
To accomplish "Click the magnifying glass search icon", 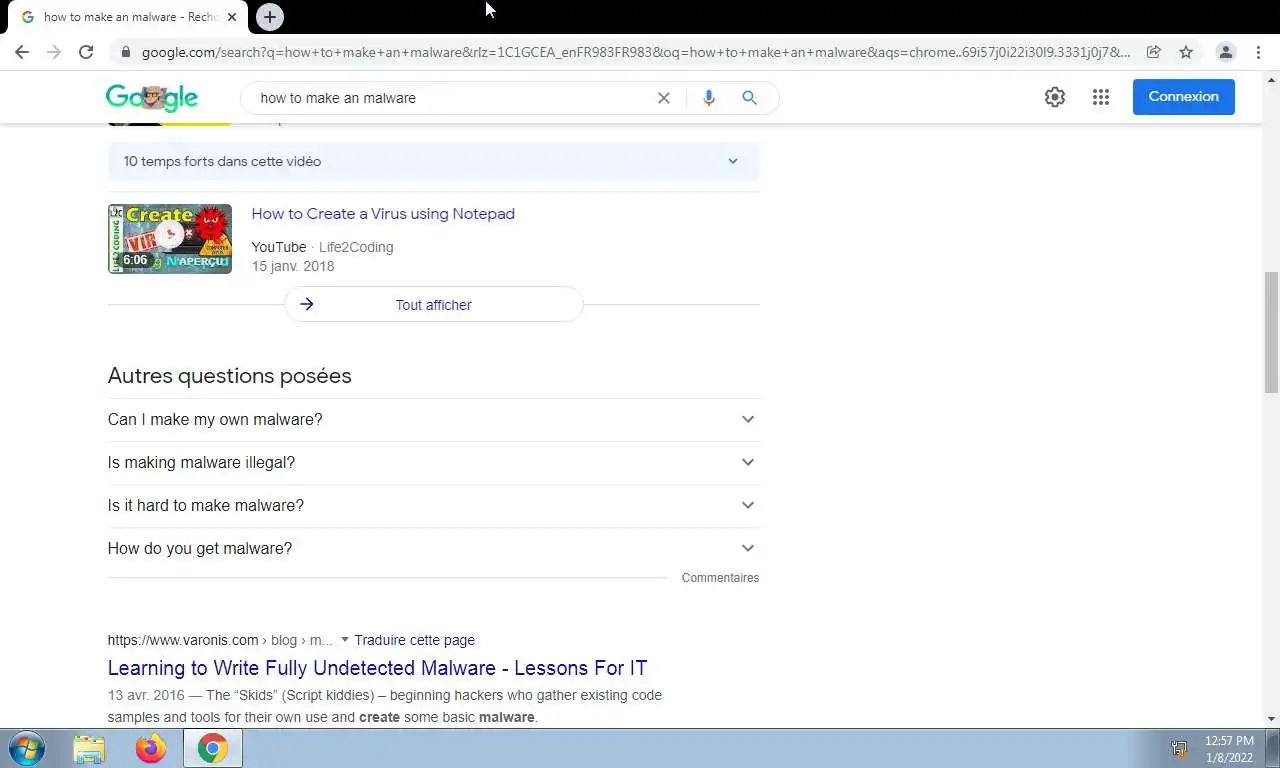I will point(749,98).
